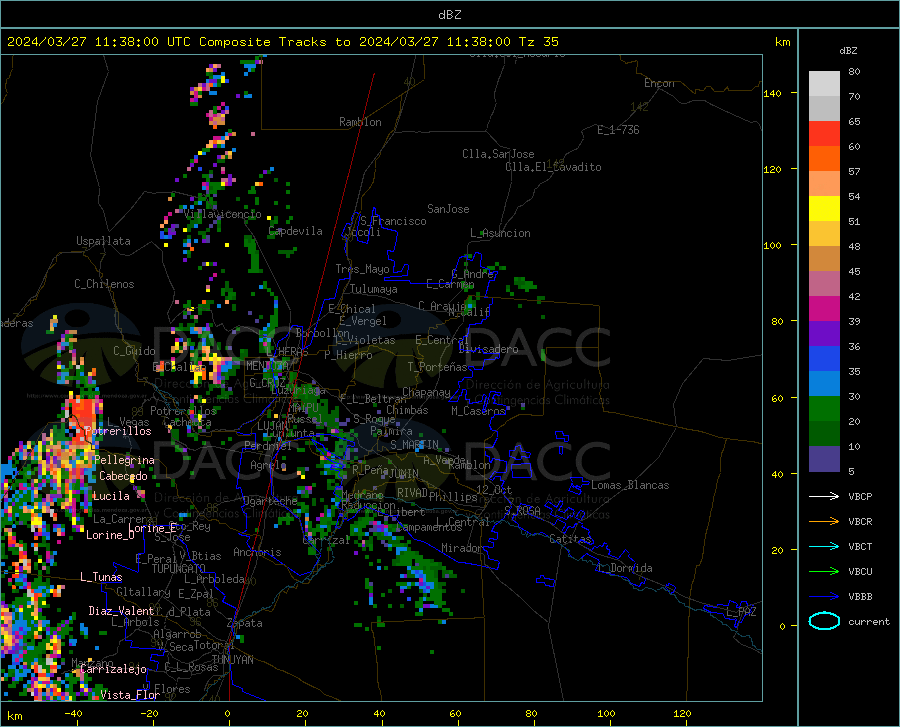Viewport: 900px width, 727px height.
Task: Click the 'Anchoris' map label
Action: pos(257,552)
